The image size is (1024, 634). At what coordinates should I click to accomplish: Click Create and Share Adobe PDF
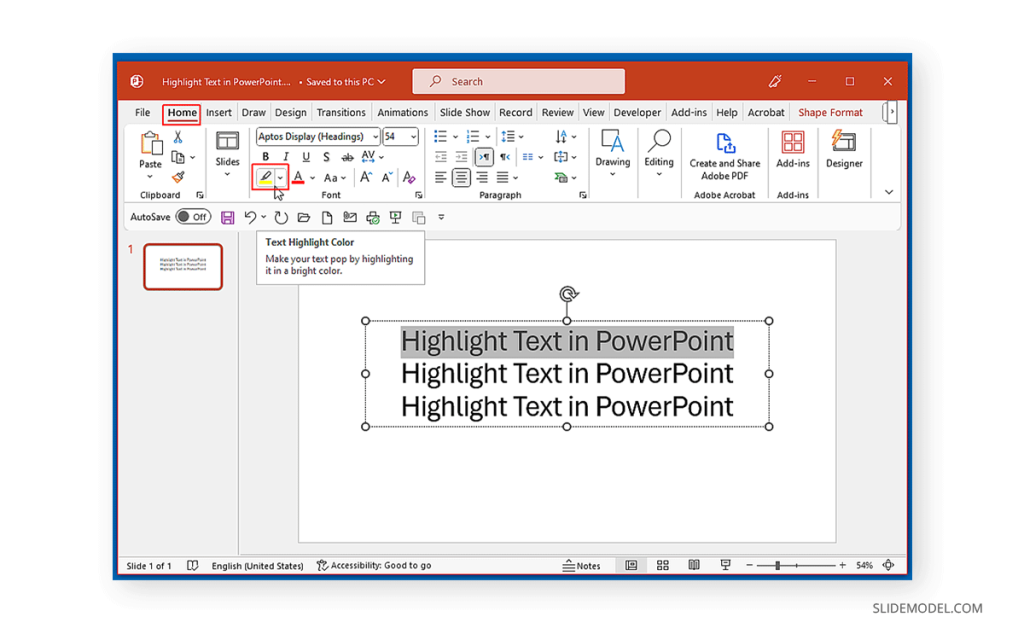(x=724, y=158)
